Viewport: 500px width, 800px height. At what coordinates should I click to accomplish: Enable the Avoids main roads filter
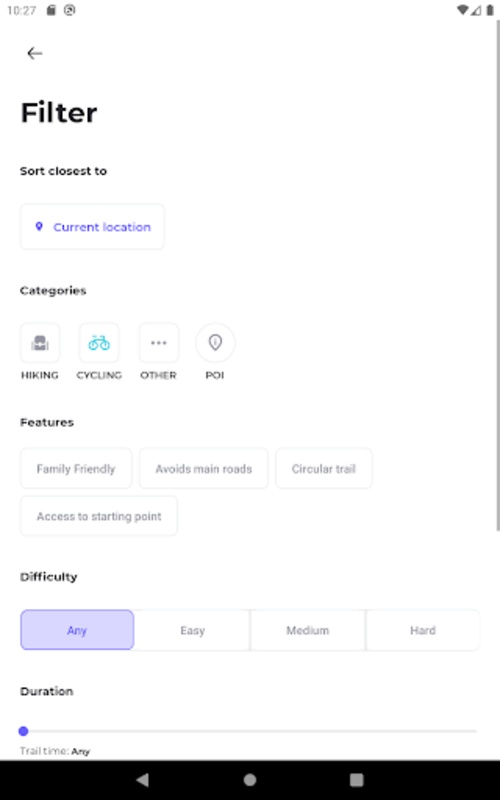tap(204, 468)
